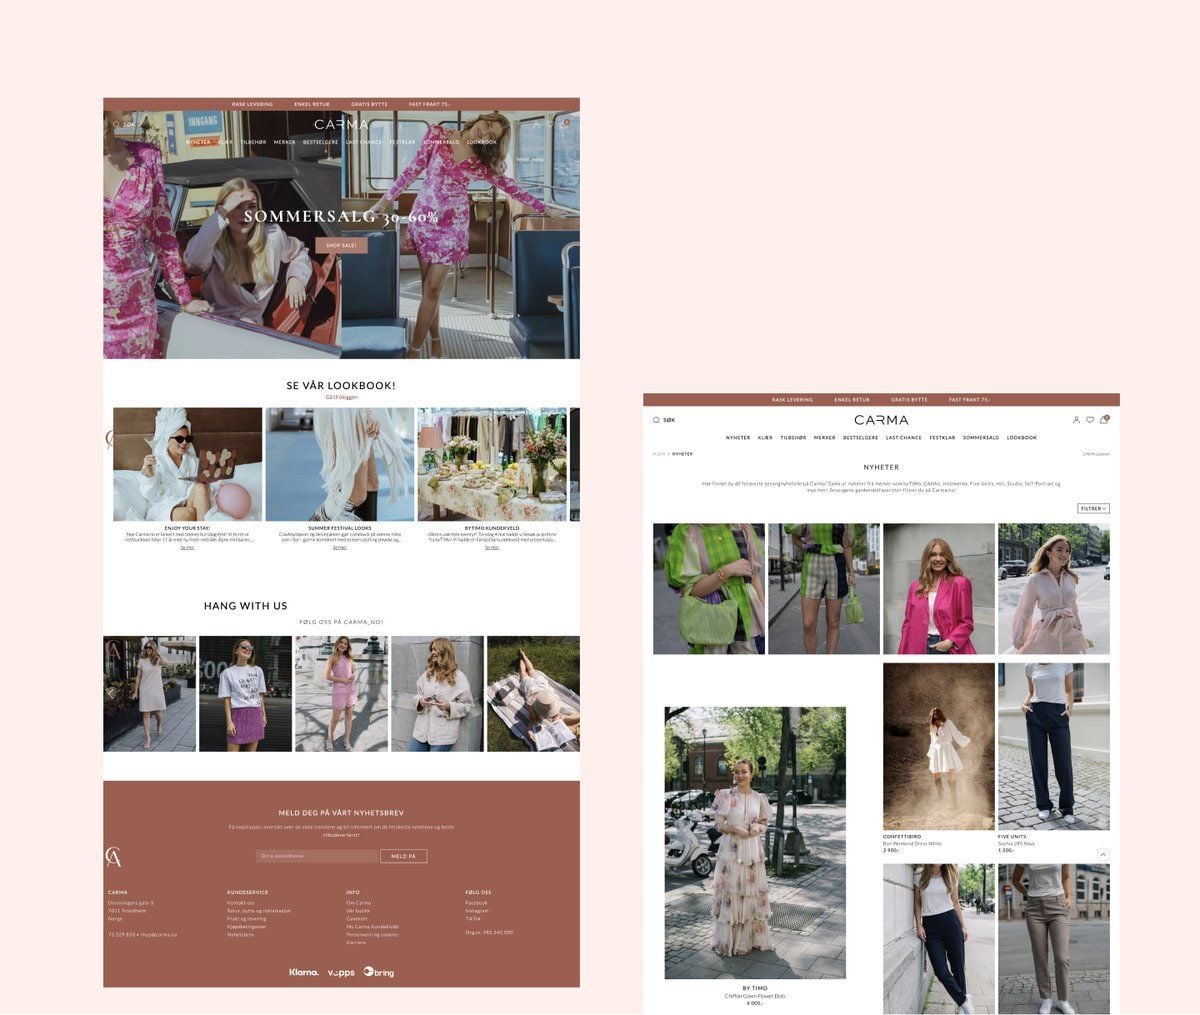Click the SHOP SALE! button
This screenshot has width=1200, height=1015.
tap(341, 245)
